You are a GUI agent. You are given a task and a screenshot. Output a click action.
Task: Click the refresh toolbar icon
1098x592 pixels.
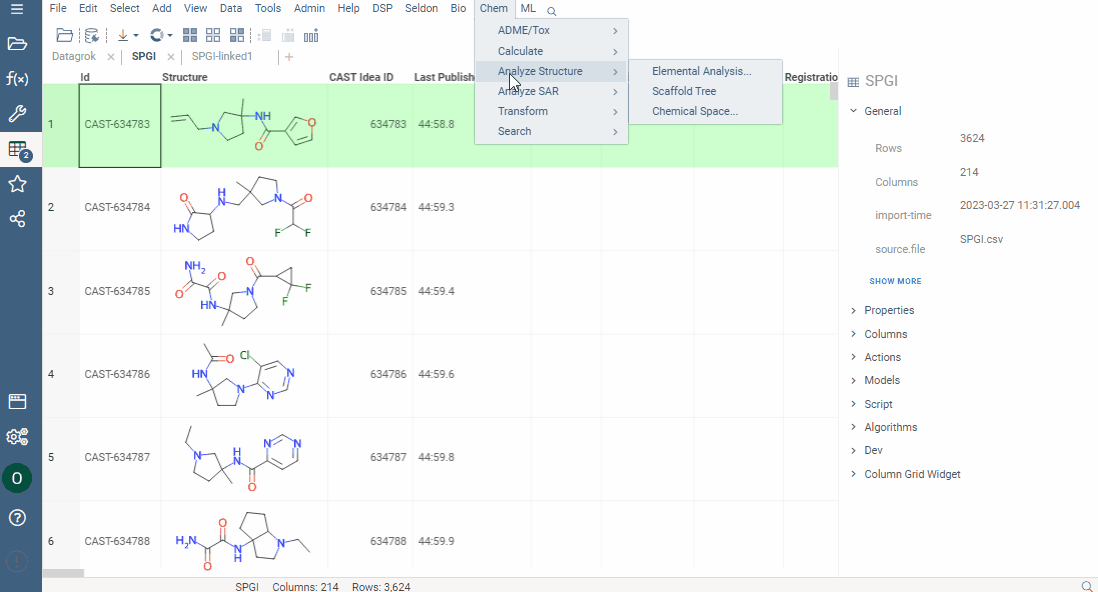coord(158,33)
